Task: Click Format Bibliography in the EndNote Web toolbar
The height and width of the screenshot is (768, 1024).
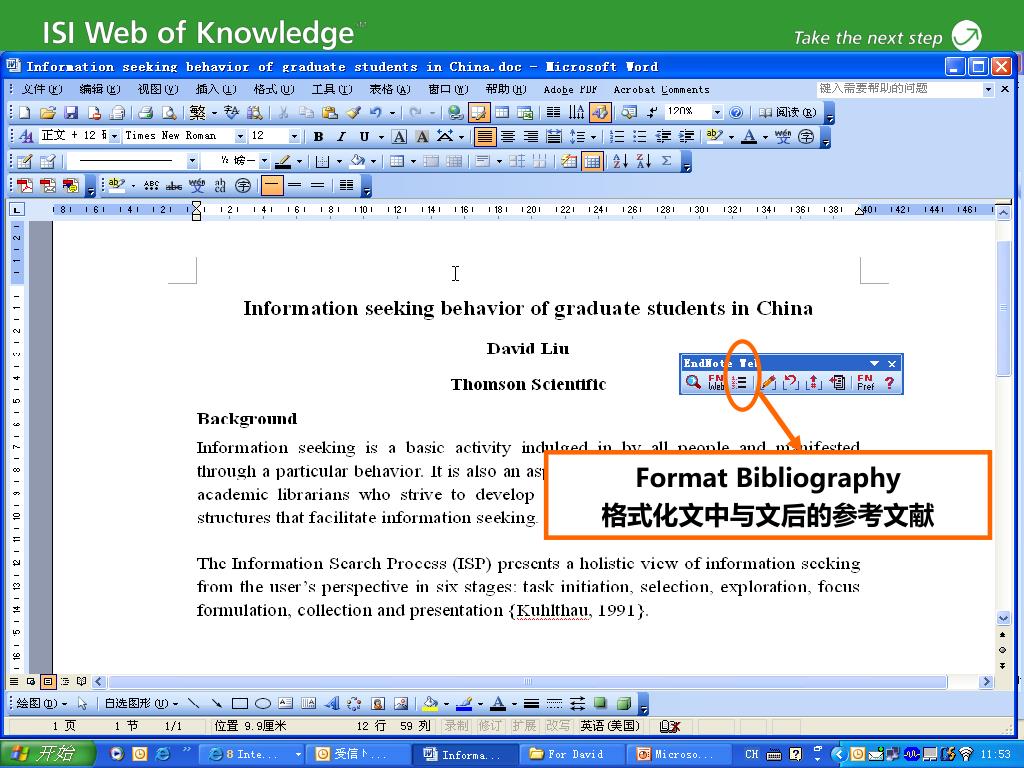Action: (739, 382)
